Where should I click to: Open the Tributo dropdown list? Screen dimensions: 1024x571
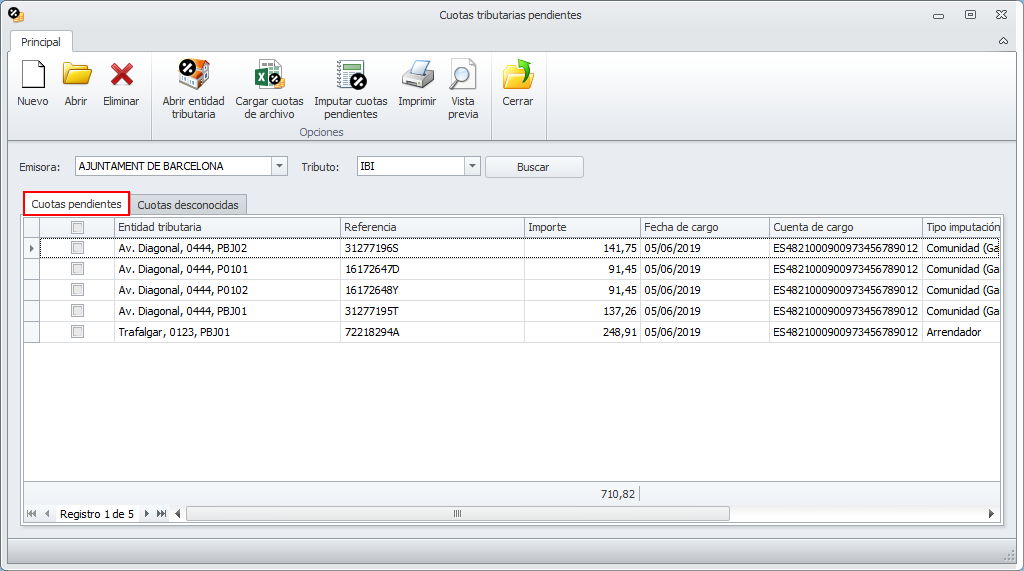tap(473, 167)
